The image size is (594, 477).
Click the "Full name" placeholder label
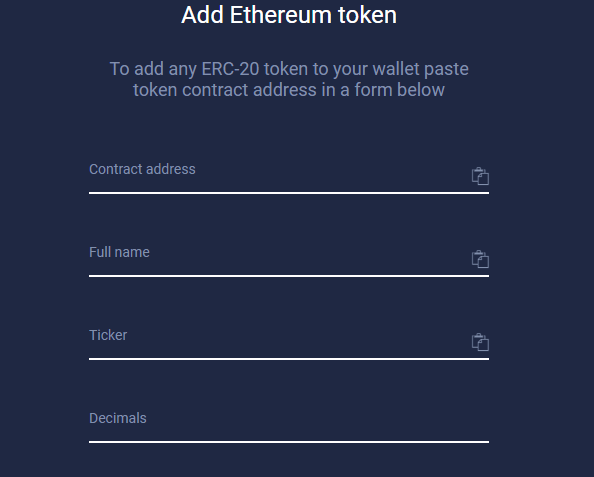(x=119, y=252)
